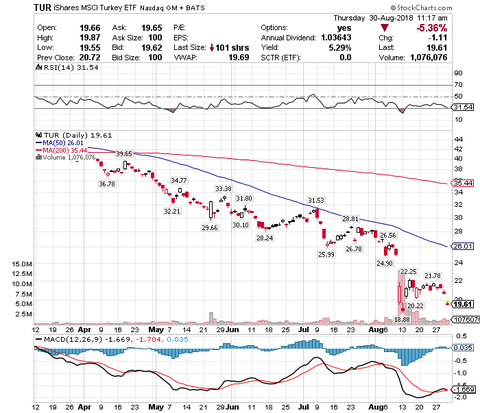Click the RSI(14) 31.54 legend label

coord(71,67)
